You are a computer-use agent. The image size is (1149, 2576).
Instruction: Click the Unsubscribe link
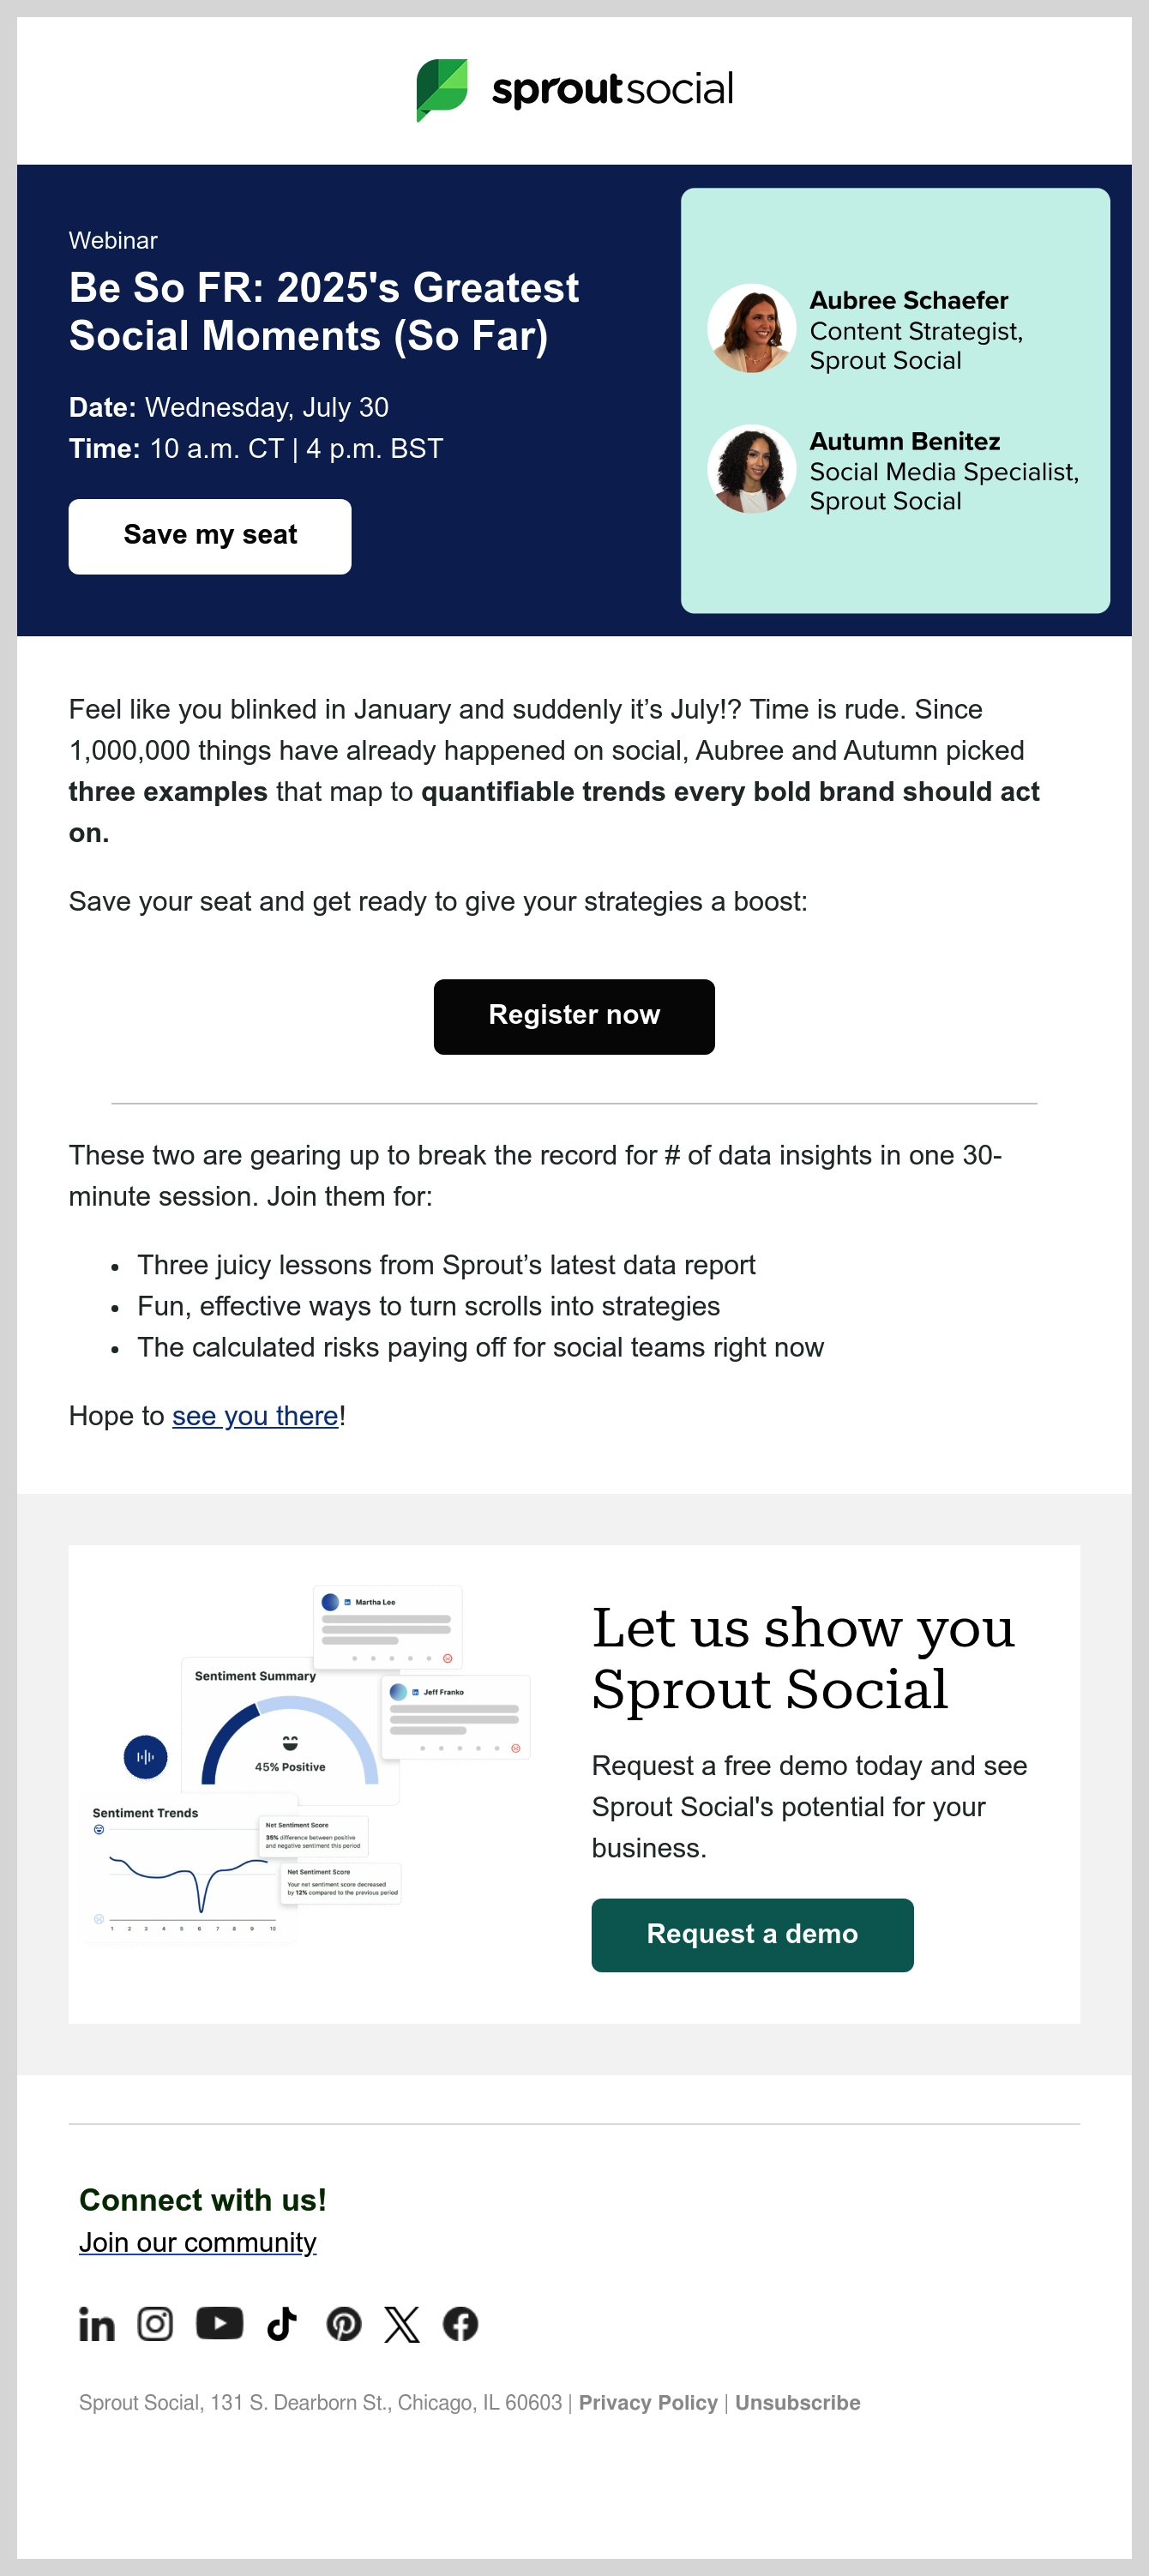pos(798,2403)
